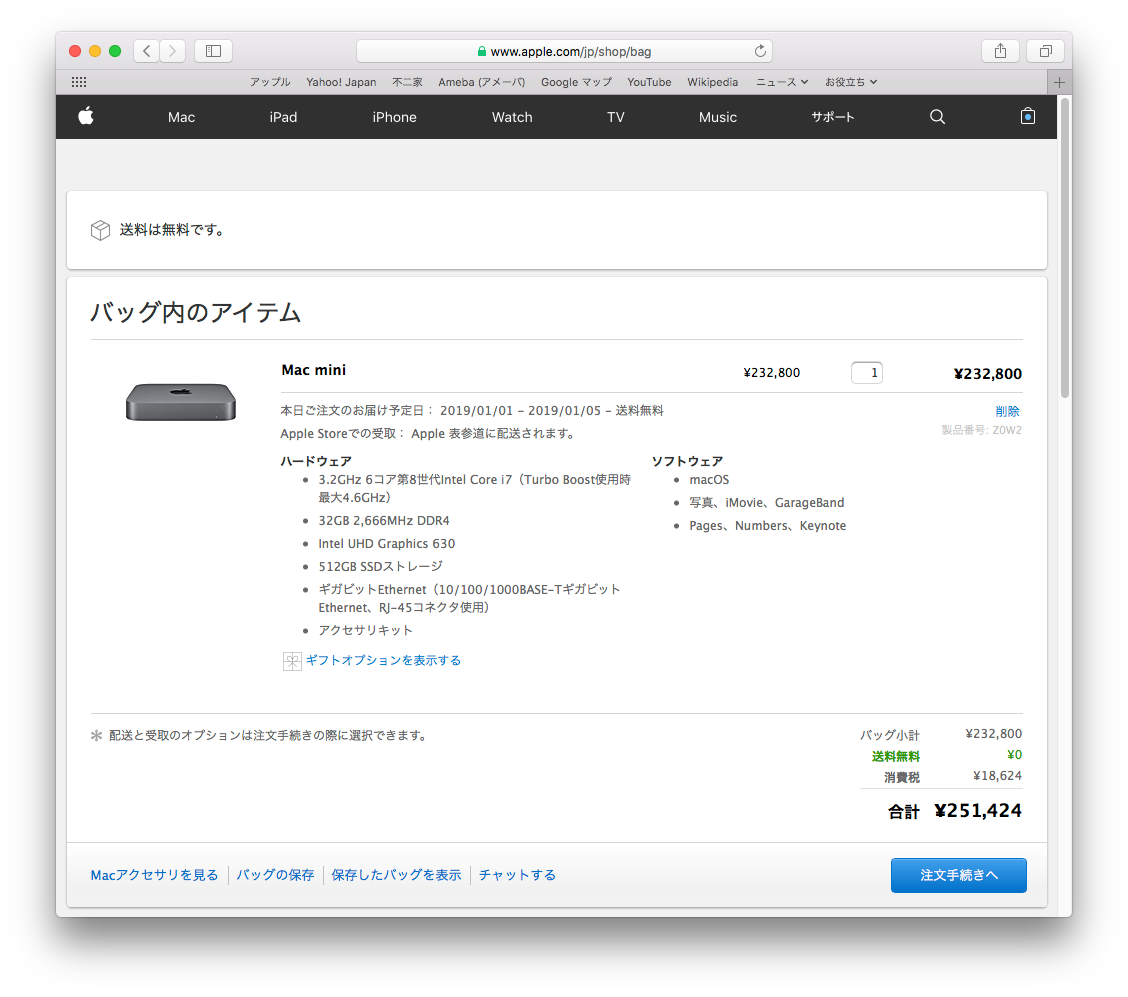Click the Mac mini product title
The height and width of the screenshot is (997, 1128).
click(x=314, y=370)
